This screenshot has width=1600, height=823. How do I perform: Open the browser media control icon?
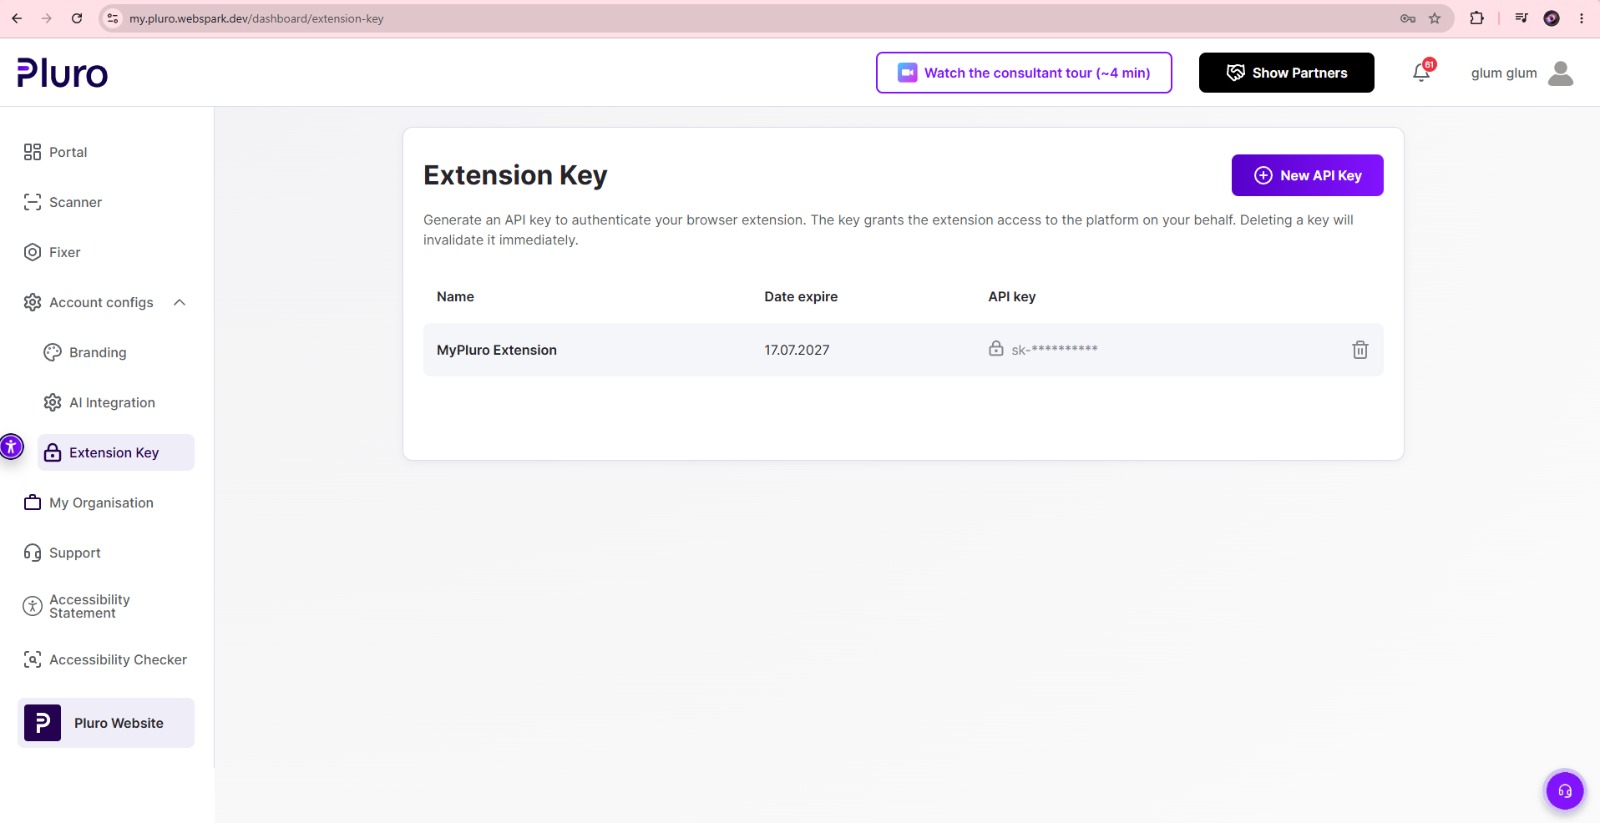(x=1521, y=18)
